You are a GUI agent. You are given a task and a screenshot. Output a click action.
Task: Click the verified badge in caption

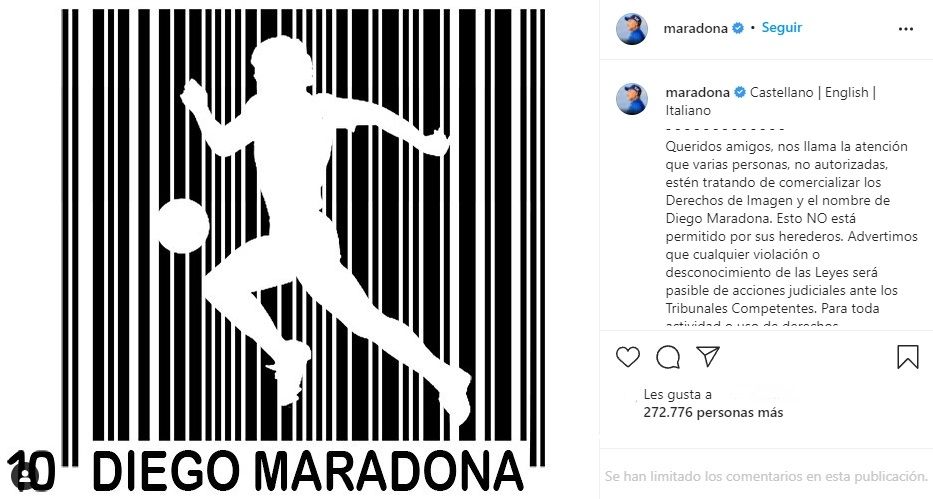click(740, 92)
